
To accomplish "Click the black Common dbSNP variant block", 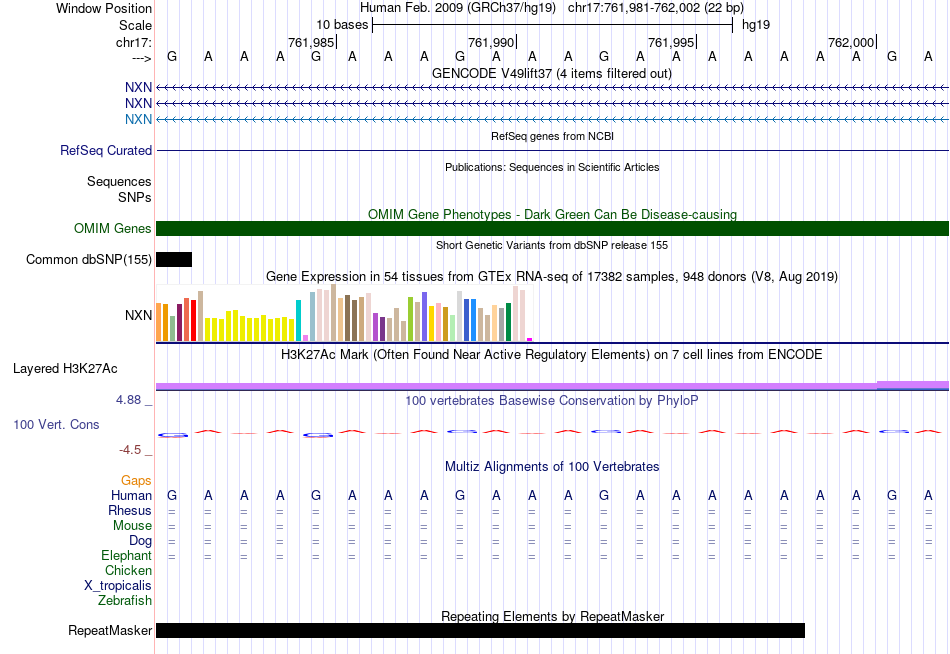I will click(x=174, y=260).
